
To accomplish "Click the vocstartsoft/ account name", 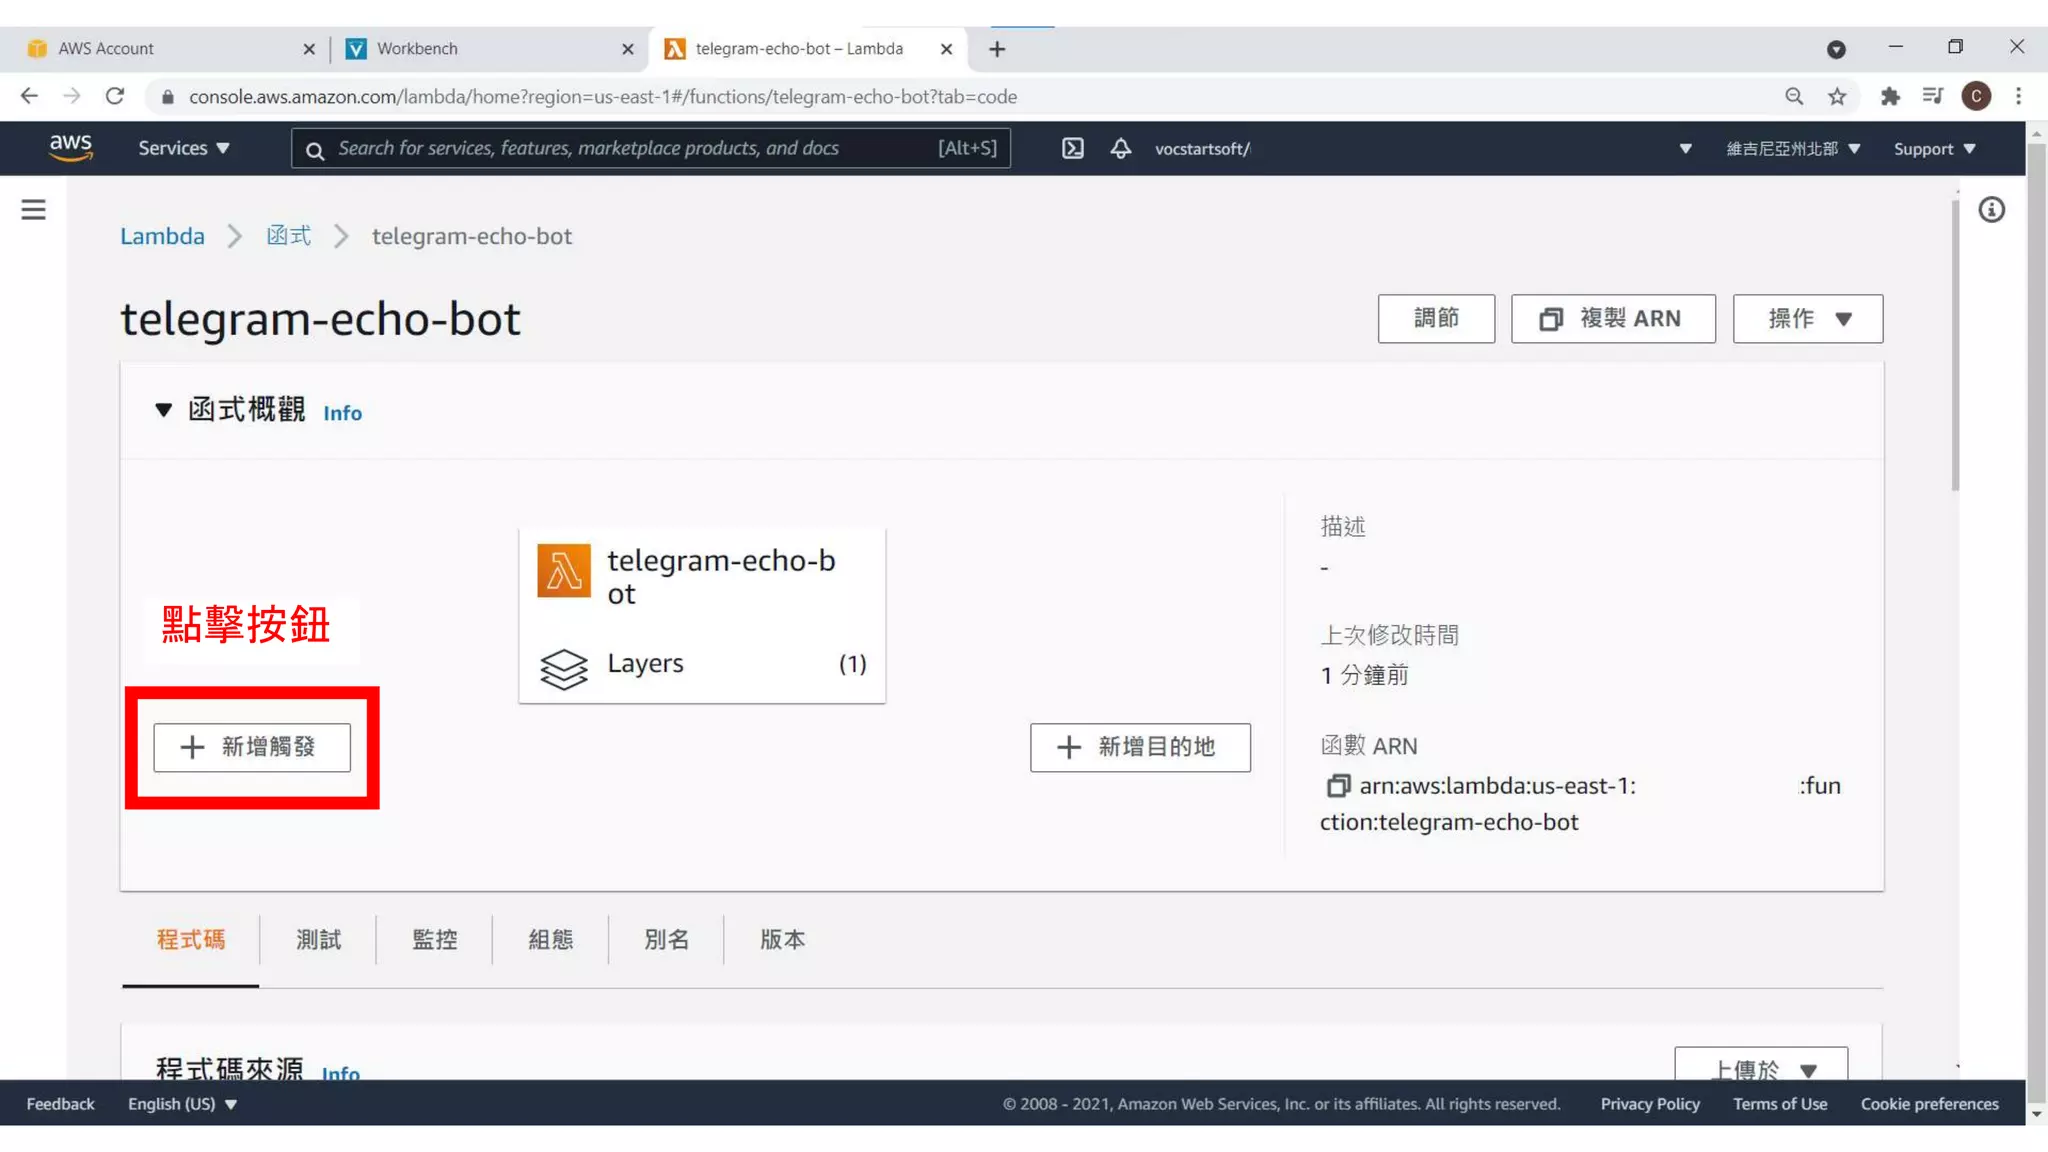I will click(x=1202, y=149).
